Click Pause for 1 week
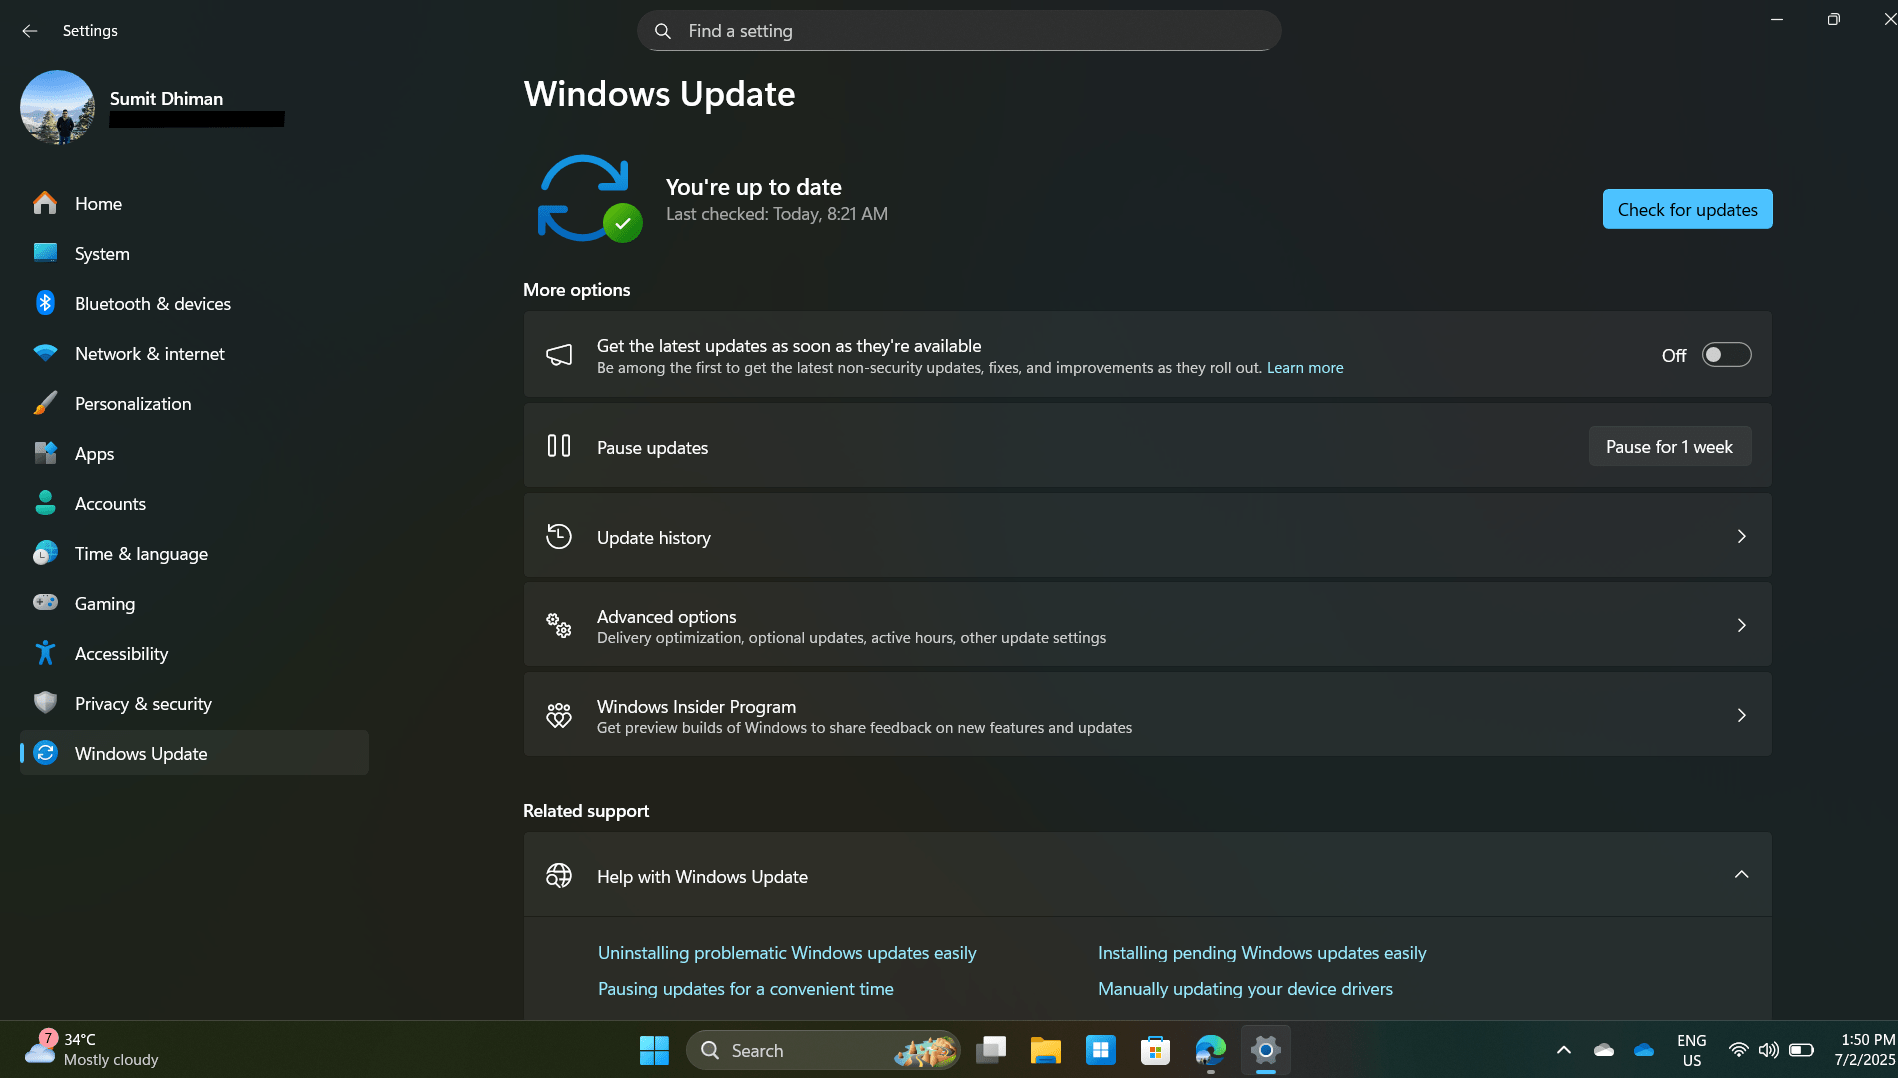The height and width of the screenshot is (1078, 1898). [1669, 446]
